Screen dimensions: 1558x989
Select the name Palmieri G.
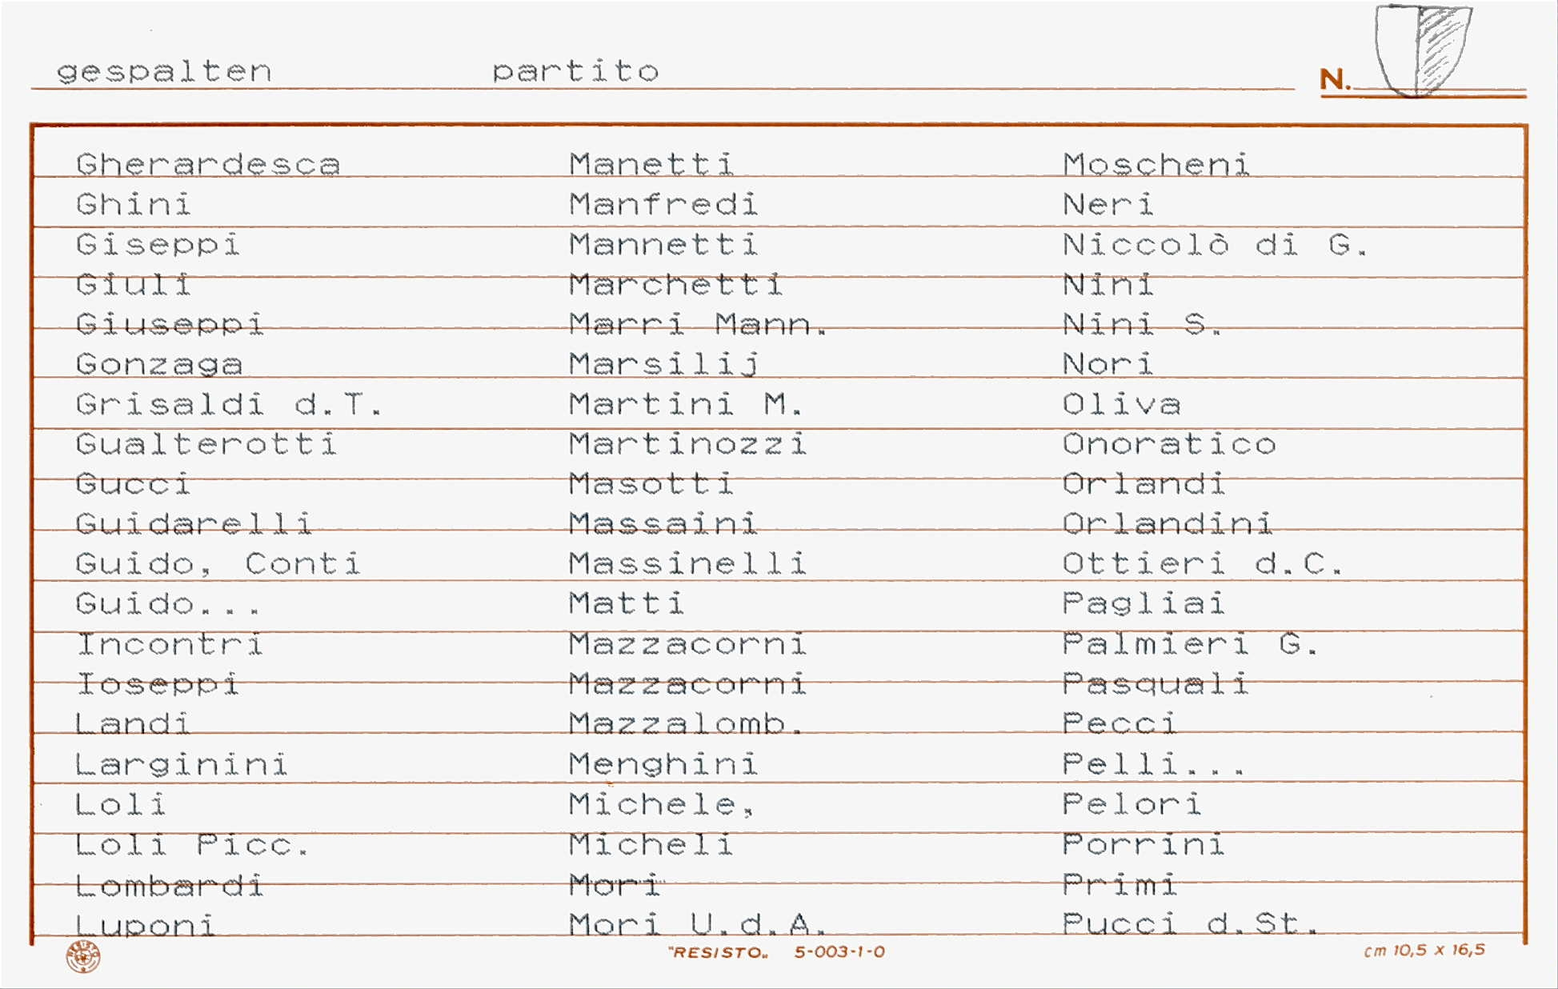coord(1191,644)
